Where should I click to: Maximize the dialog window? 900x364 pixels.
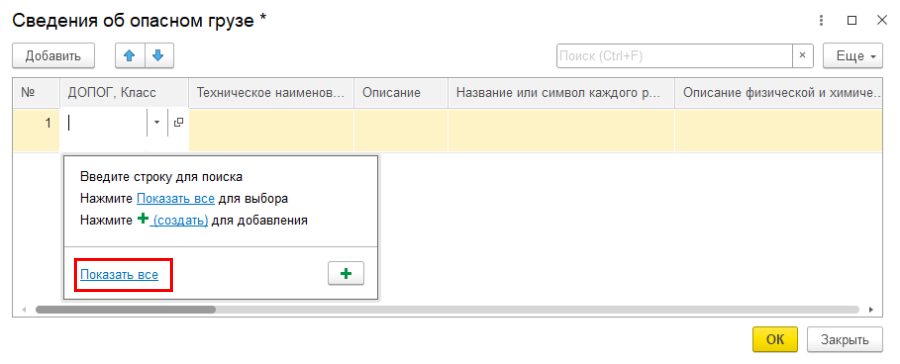click(852, 21)
